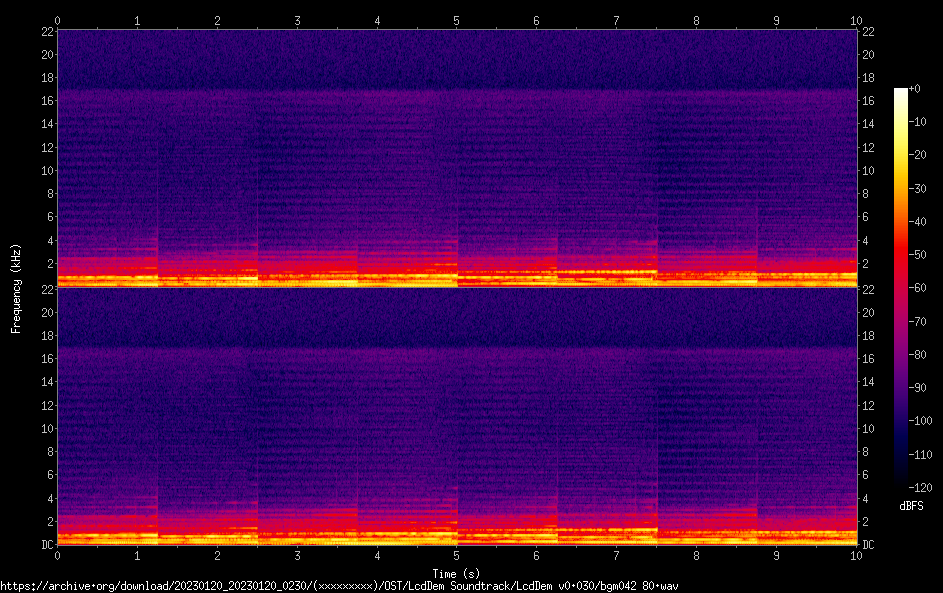Click the 10 second tick on bottom time axis
This screenshot has width=943, height=593.
(855, 555)
